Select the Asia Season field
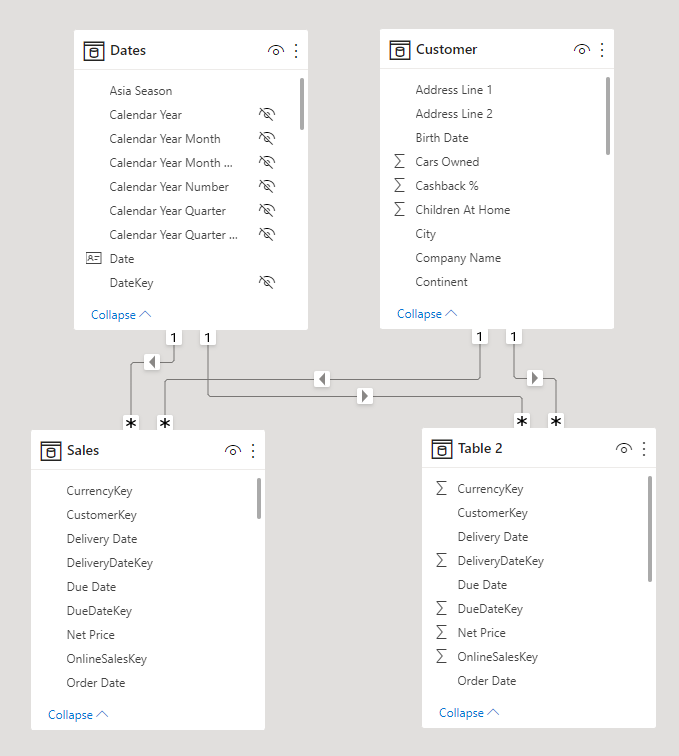The width and height of the screenshot is (679, 756). pyautogui.click(x=141, y=91)
